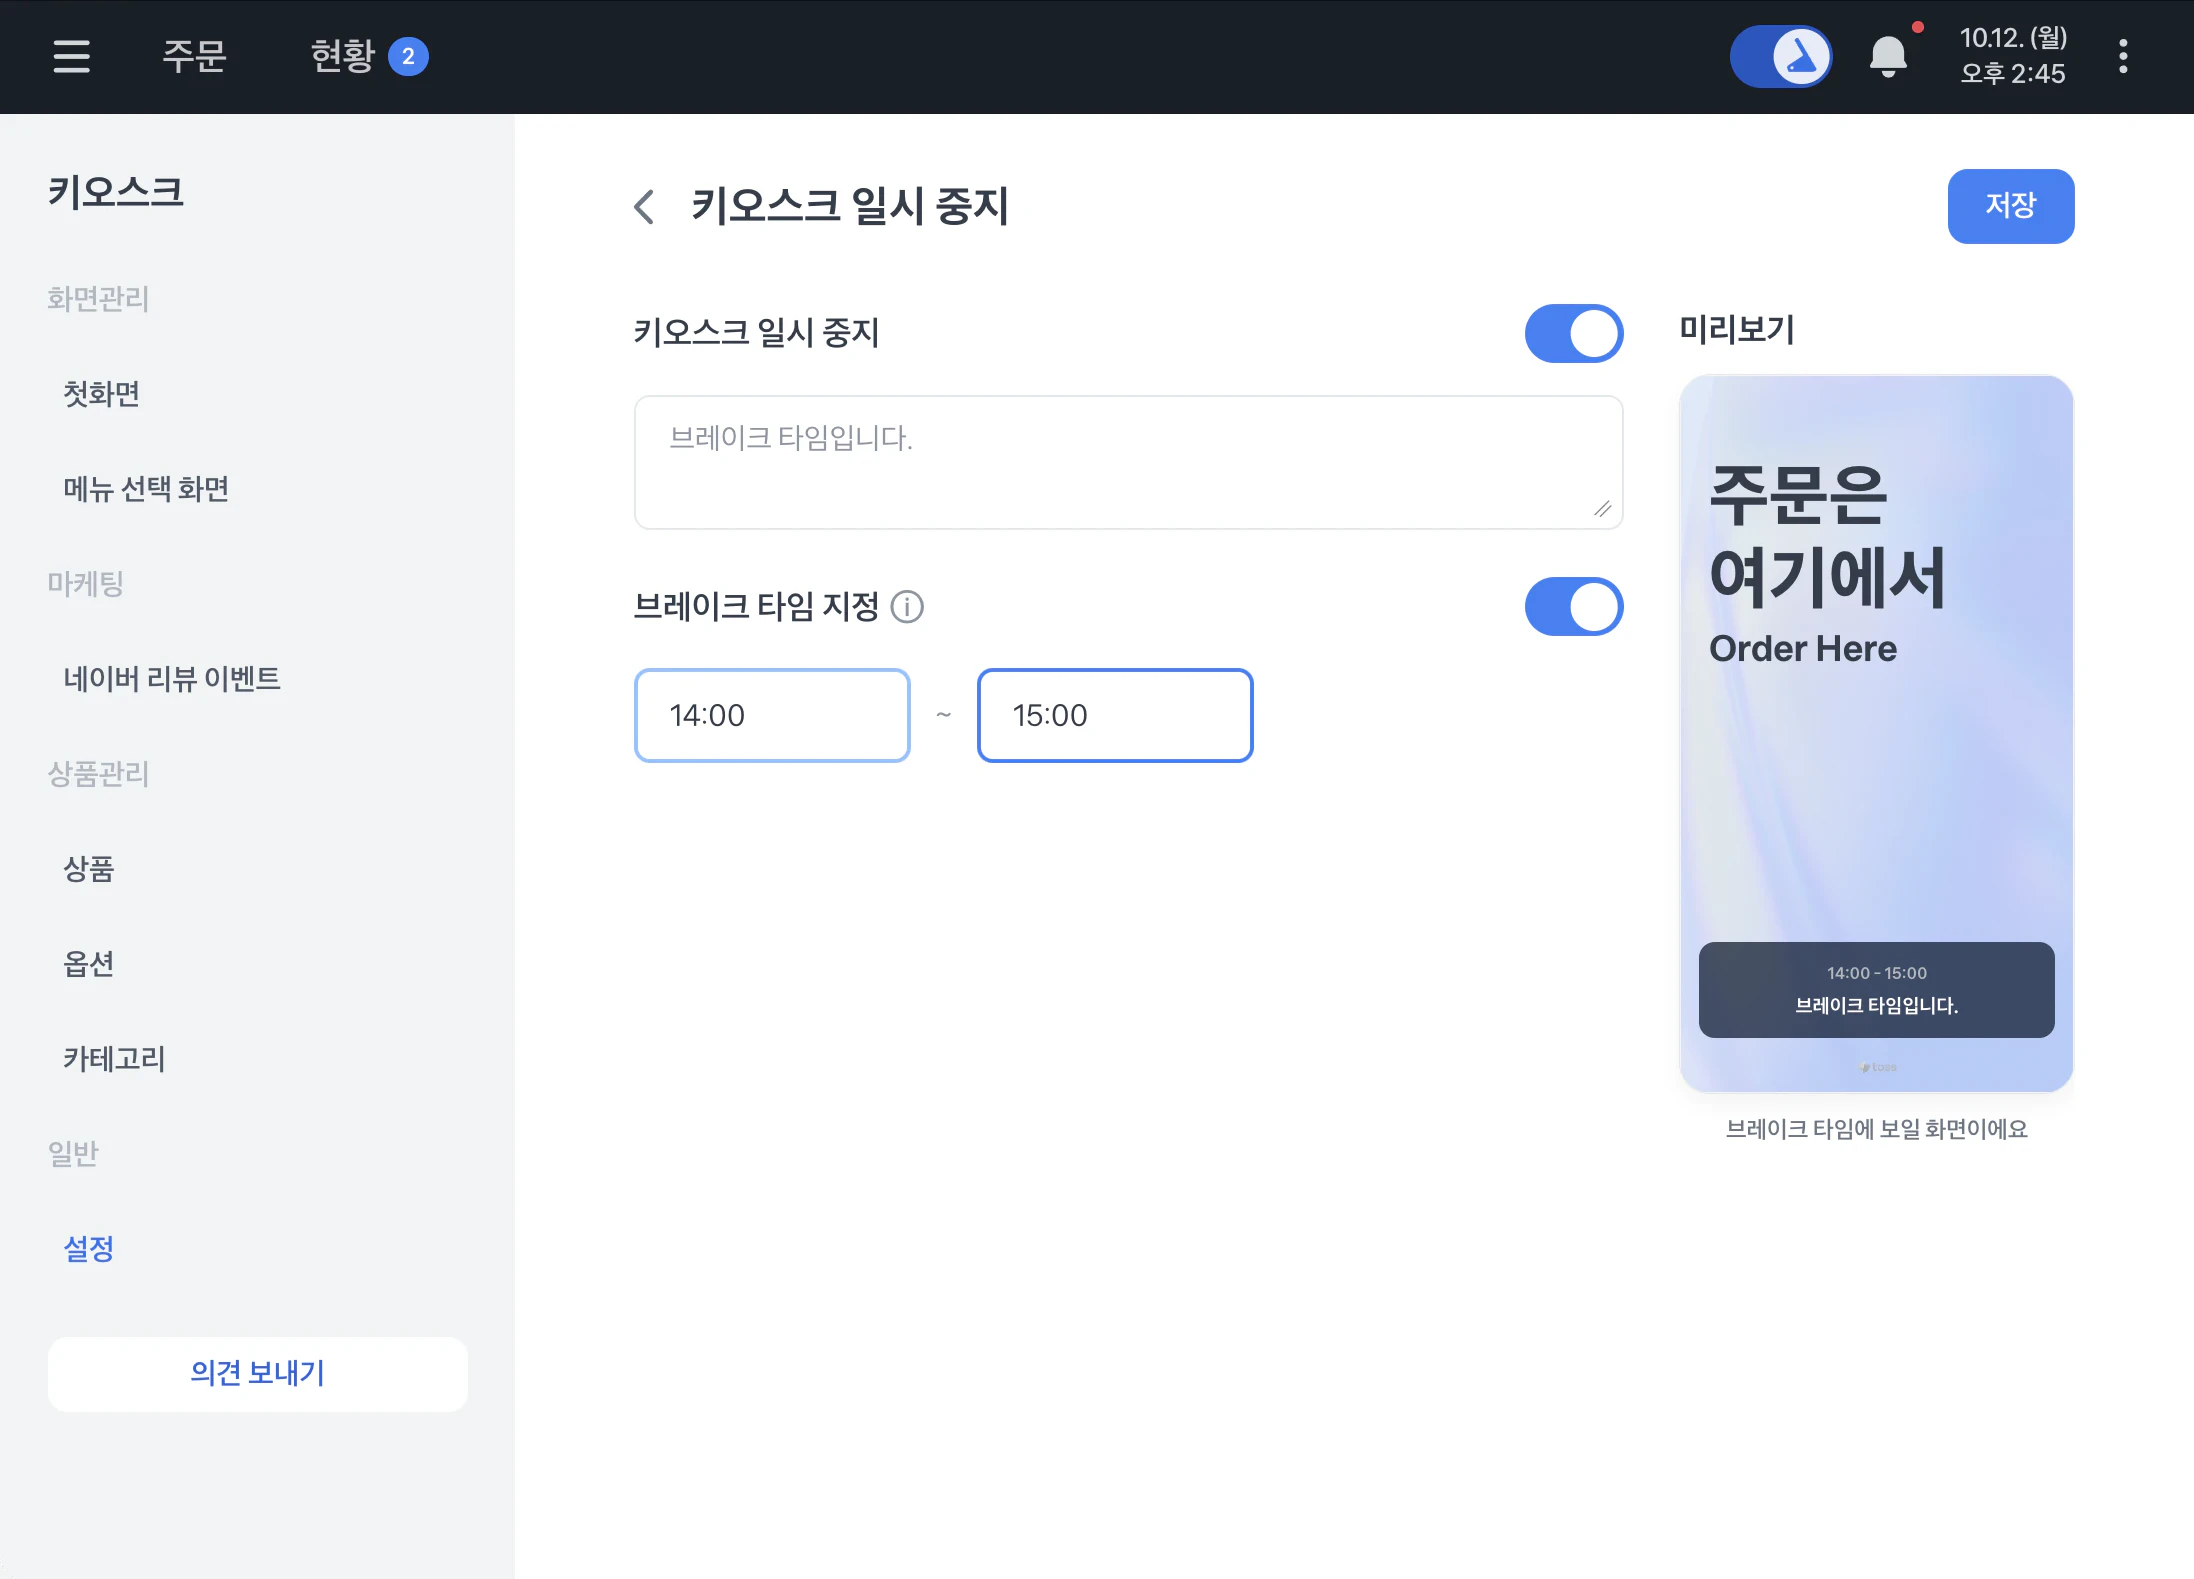Click the kiosk preview screen
2194x1579 pixels.
[1876, 733]
